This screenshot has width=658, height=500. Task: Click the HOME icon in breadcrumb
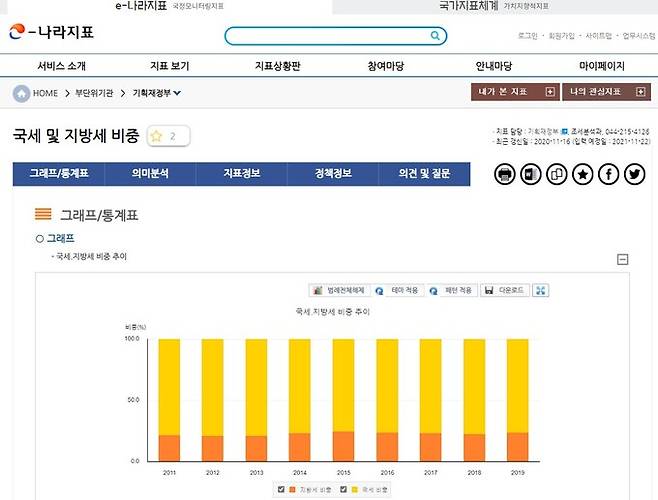click(21, 93)
